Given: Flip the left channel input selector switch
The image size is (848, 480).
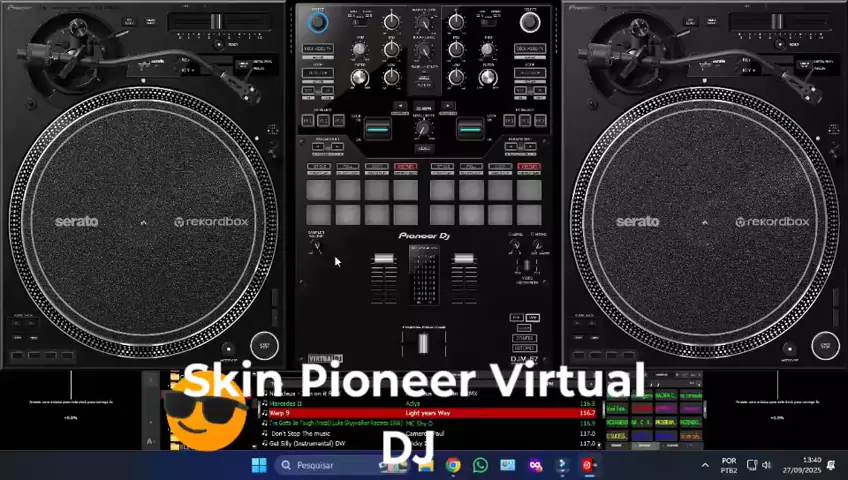Looking at the screenshot, I should pyautogui.click(x=359, y=23).
